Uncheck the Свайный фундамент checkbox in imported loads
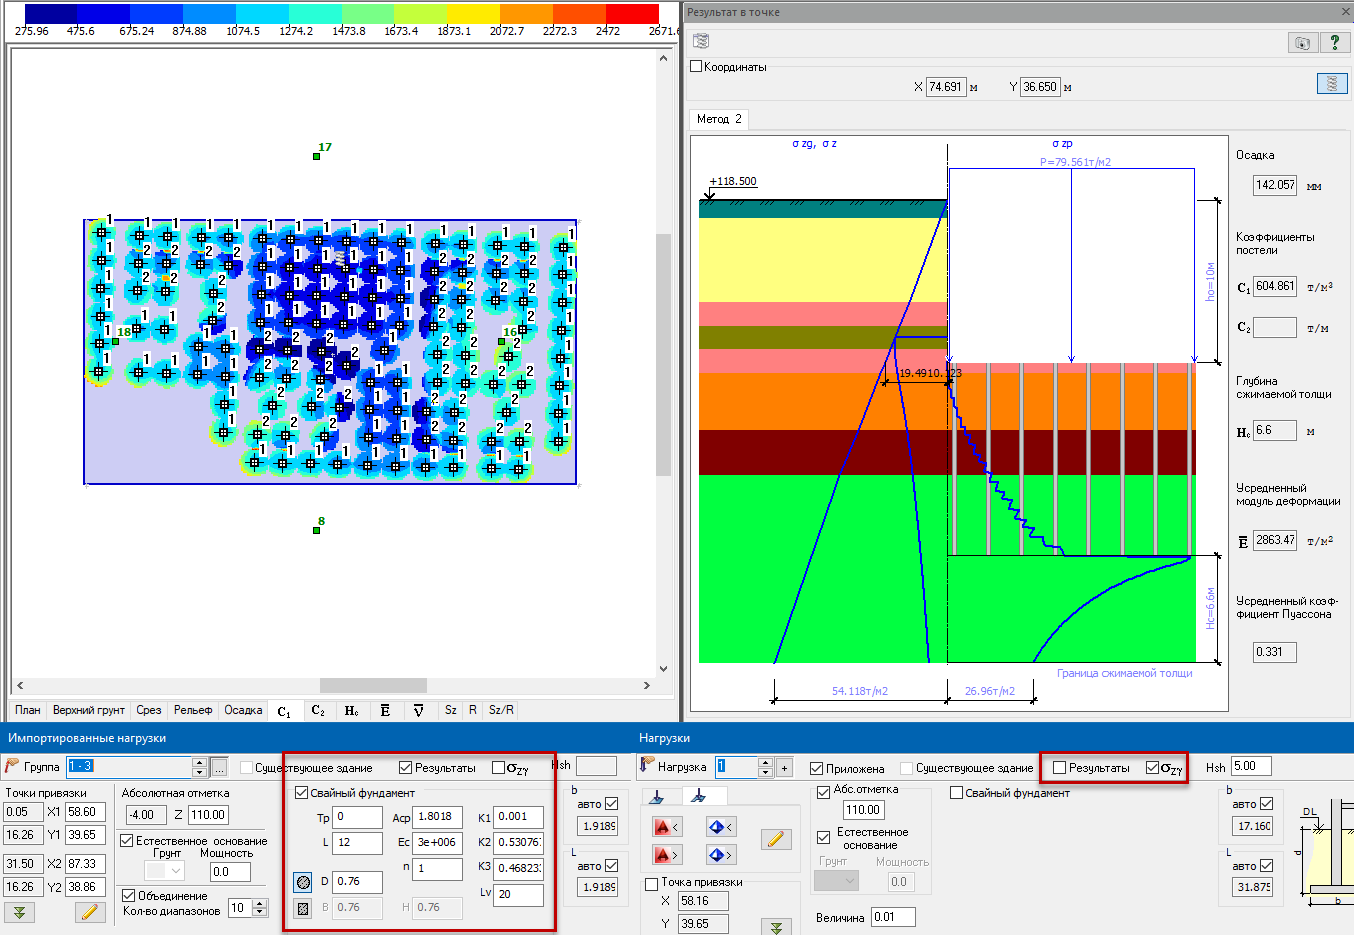1354x935 pixels. click(x=301, y=793)
